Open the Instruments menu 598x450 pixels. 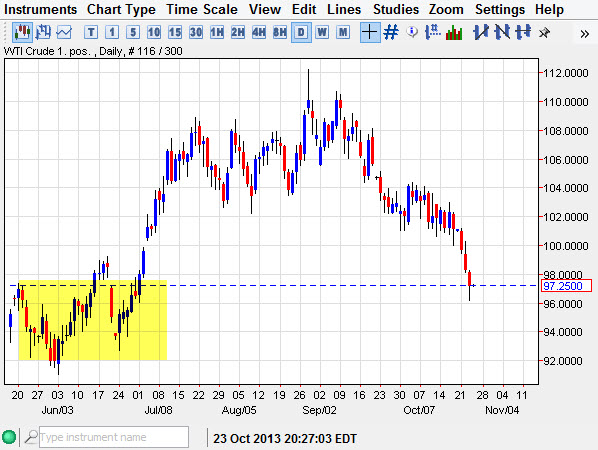(40, 9)
